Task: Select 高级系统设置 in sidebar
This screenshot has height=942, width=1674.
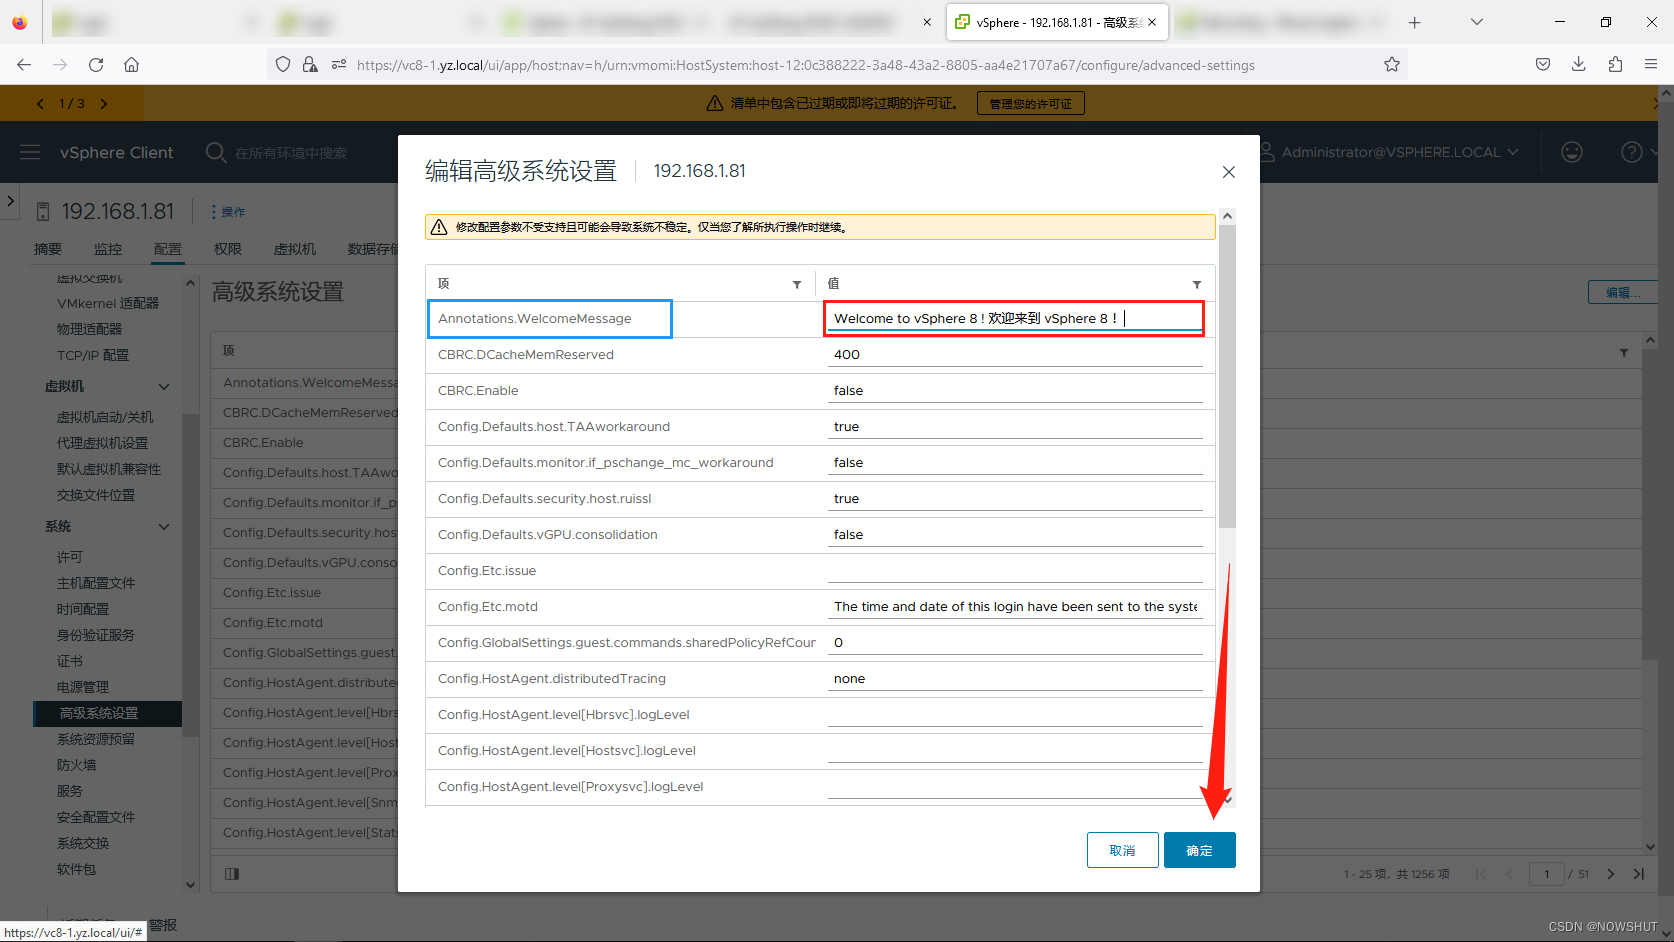Action: pos(108,713)
